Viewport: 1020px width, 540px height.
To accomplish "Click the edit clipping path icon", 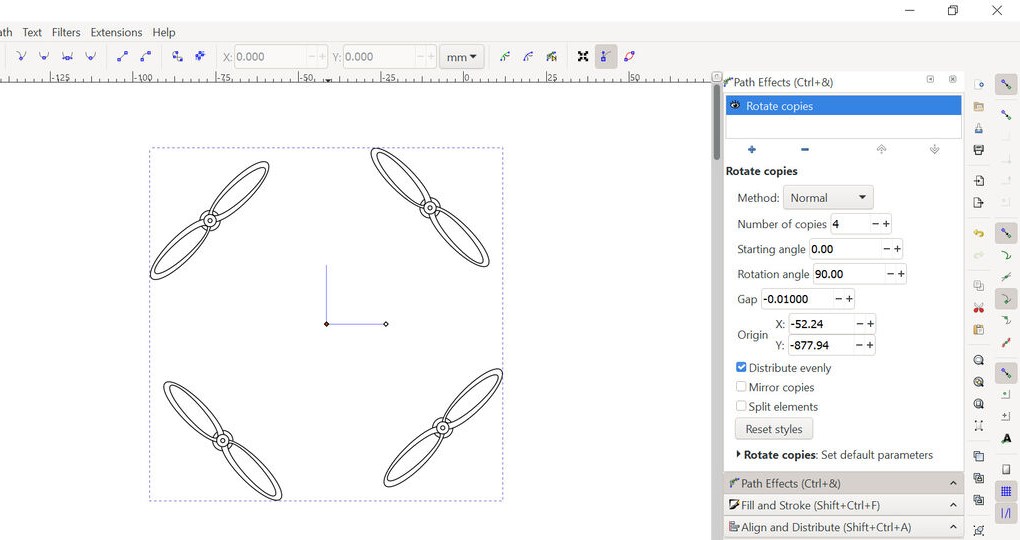I will (x=505, y=57).
